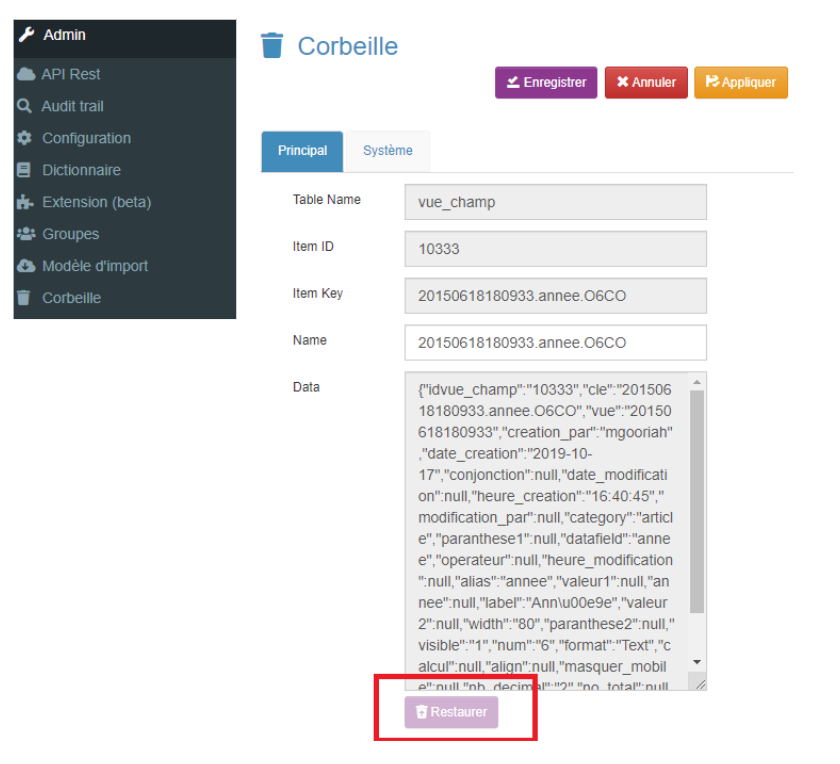Click the large trash icon in page title

click(272, 46)
